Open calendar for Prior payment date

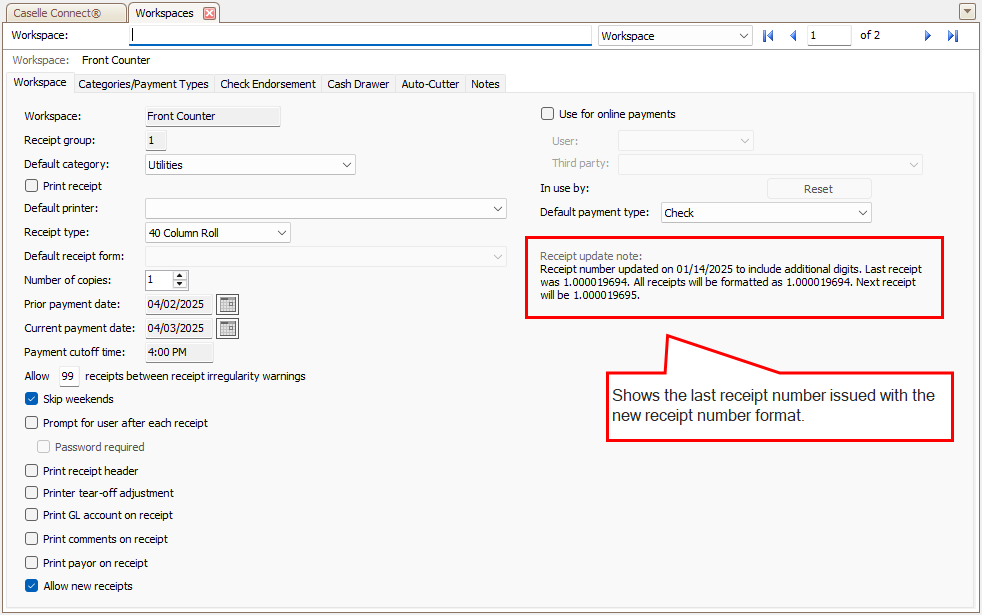coord(227,304)
